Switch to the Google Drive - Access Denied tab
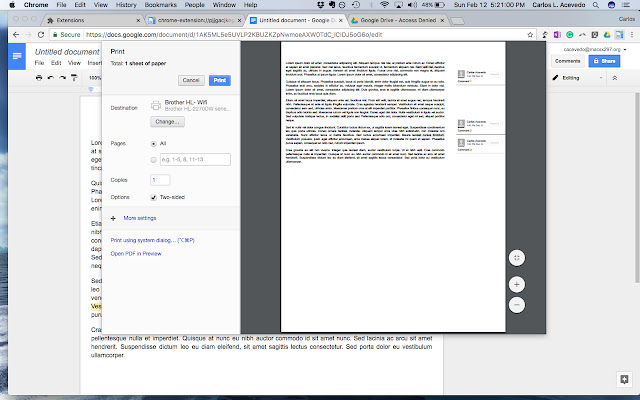Image resolution: width=640 pixels, height=400 pixels. [x=397, y=20]
